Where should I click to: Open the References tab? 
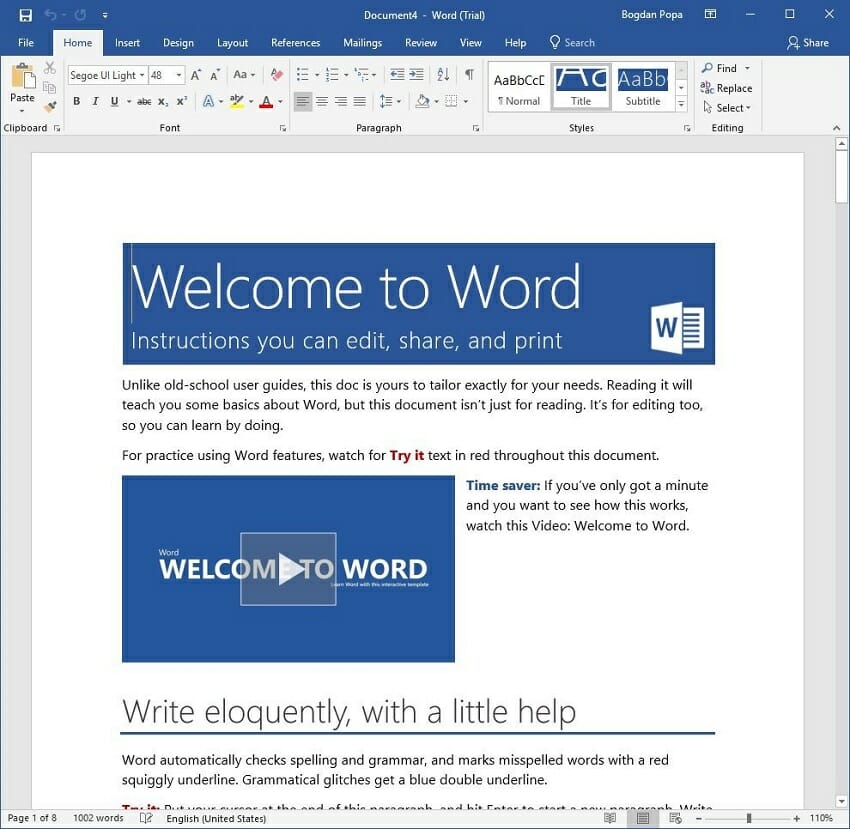point(296,43)
